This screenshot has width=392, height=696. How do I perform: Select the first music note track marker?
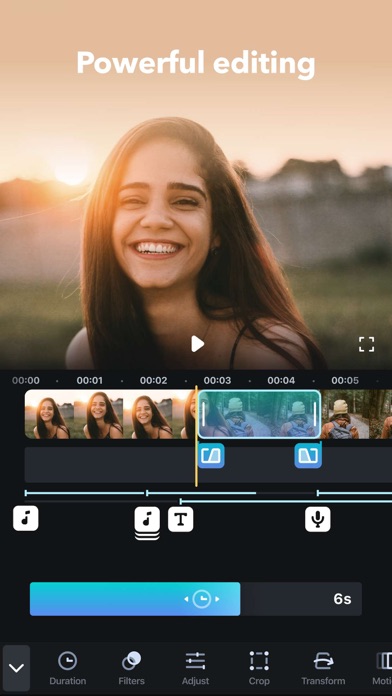tap(26, 518)
